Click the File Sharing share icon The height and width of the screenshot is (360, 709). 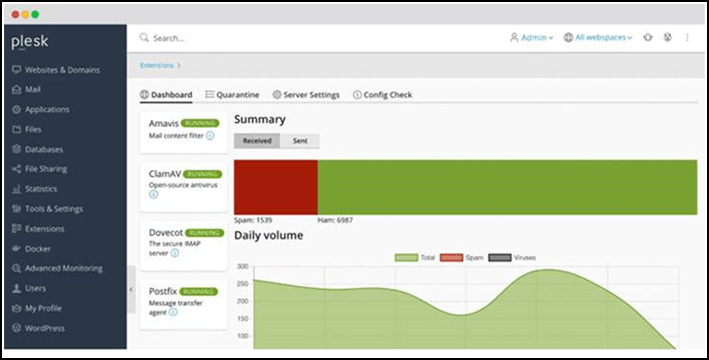(x=17, y=169)
